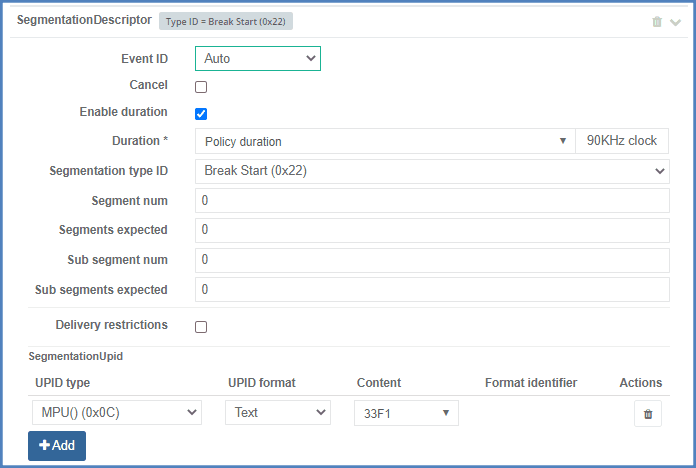The width and height of the screenshot is (696, 468).
Task: Click the SegmentationUpid section label
Action: click(x=75, y=356)
